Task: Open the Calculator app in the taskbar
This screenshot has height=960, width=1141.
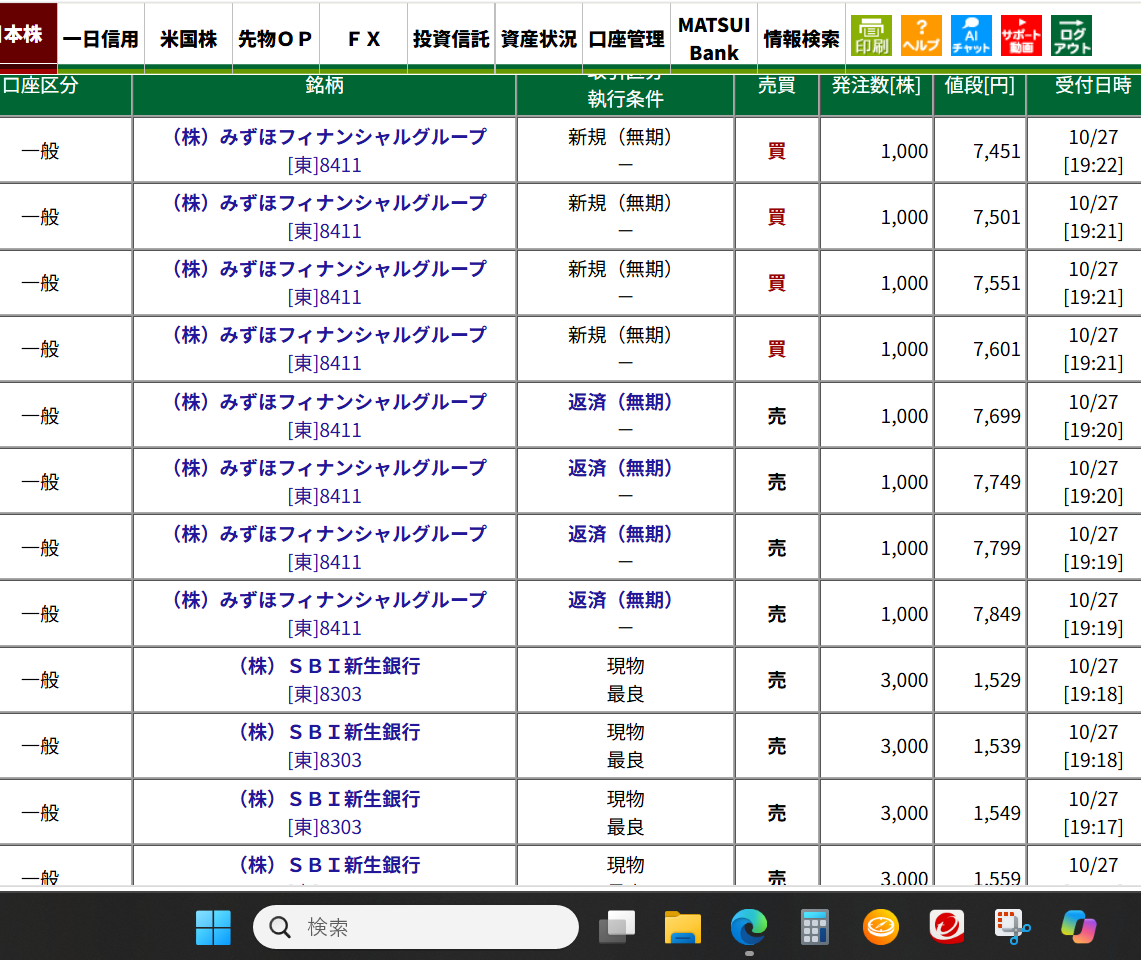Action: point(814,927)
